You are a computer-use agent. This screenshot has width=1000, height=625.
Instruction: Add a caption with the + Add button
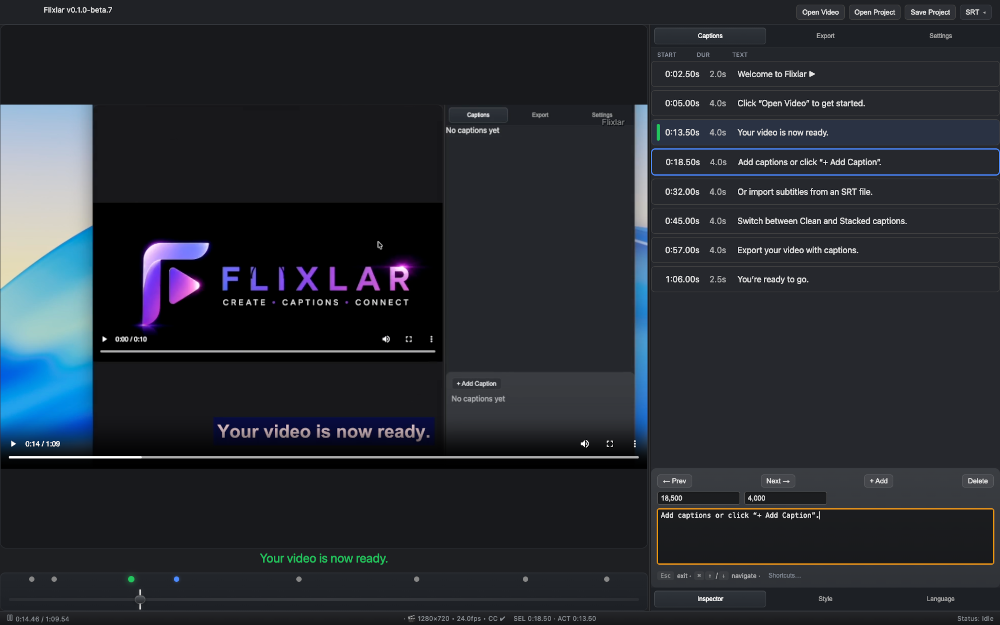pyautogui.click(x=878, y=481)
